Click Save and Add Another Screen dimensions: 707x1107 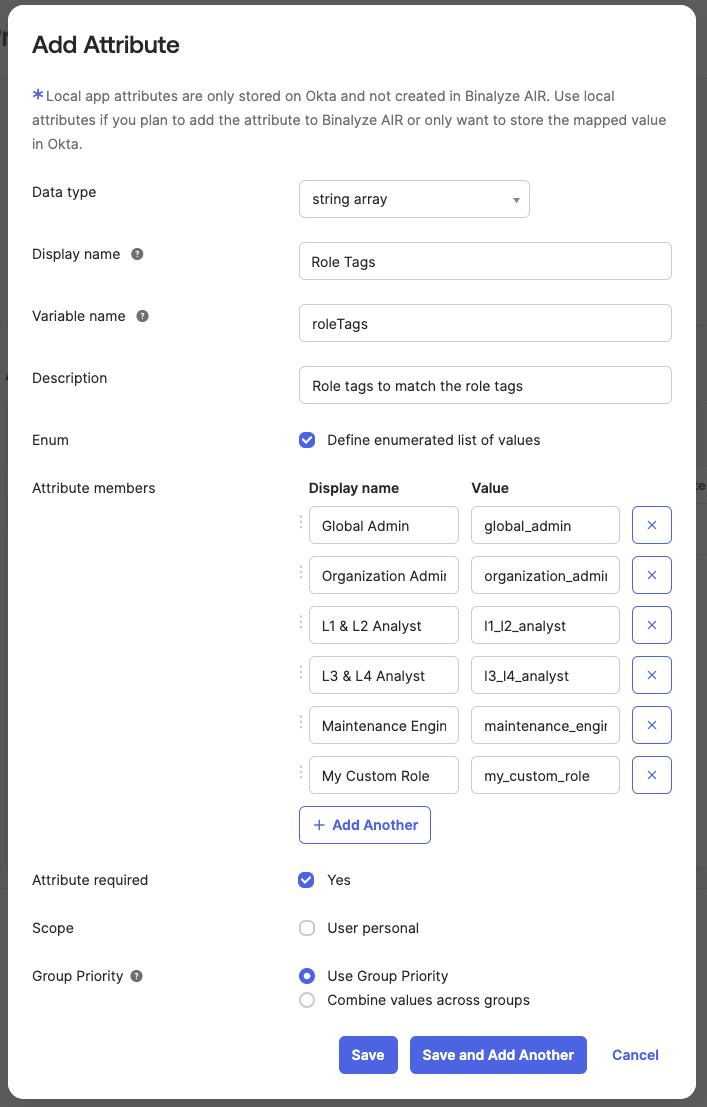tap(498, 1055)
